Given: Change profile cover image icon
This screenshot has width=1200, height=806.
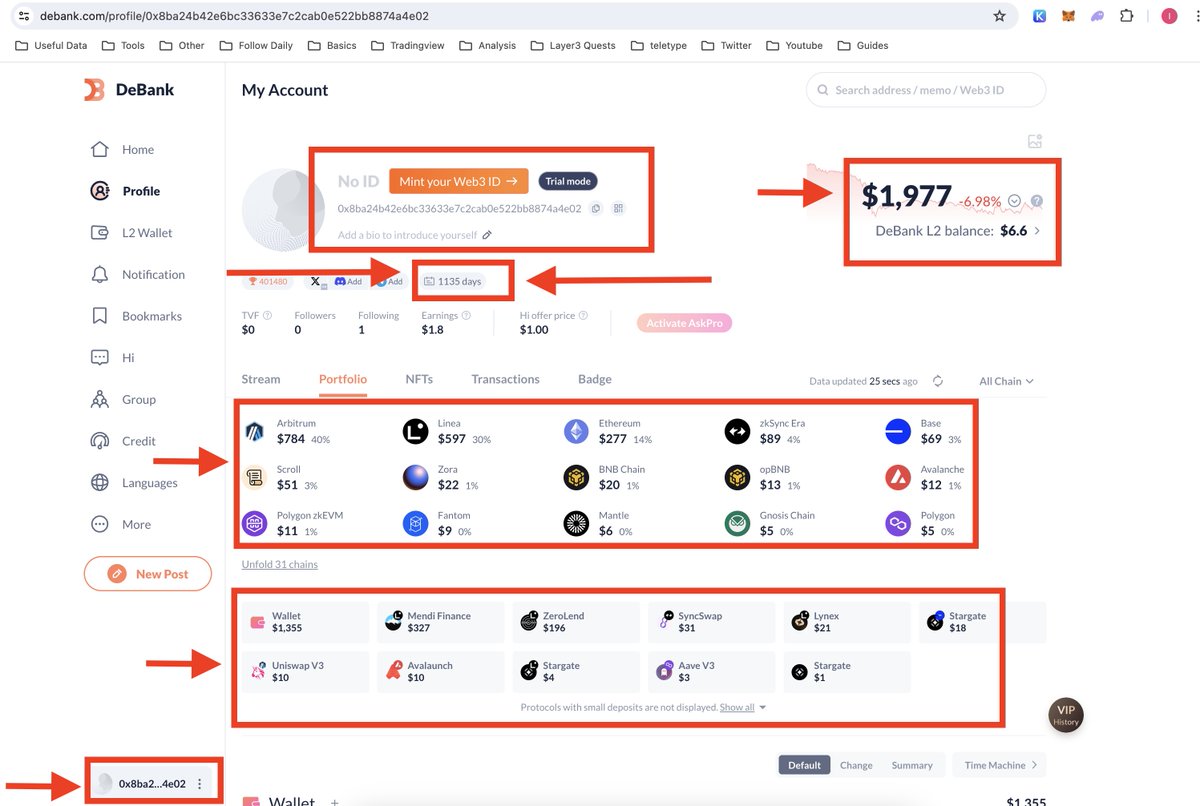Looking at the screenshot, I should click(x=1035, y=142).
